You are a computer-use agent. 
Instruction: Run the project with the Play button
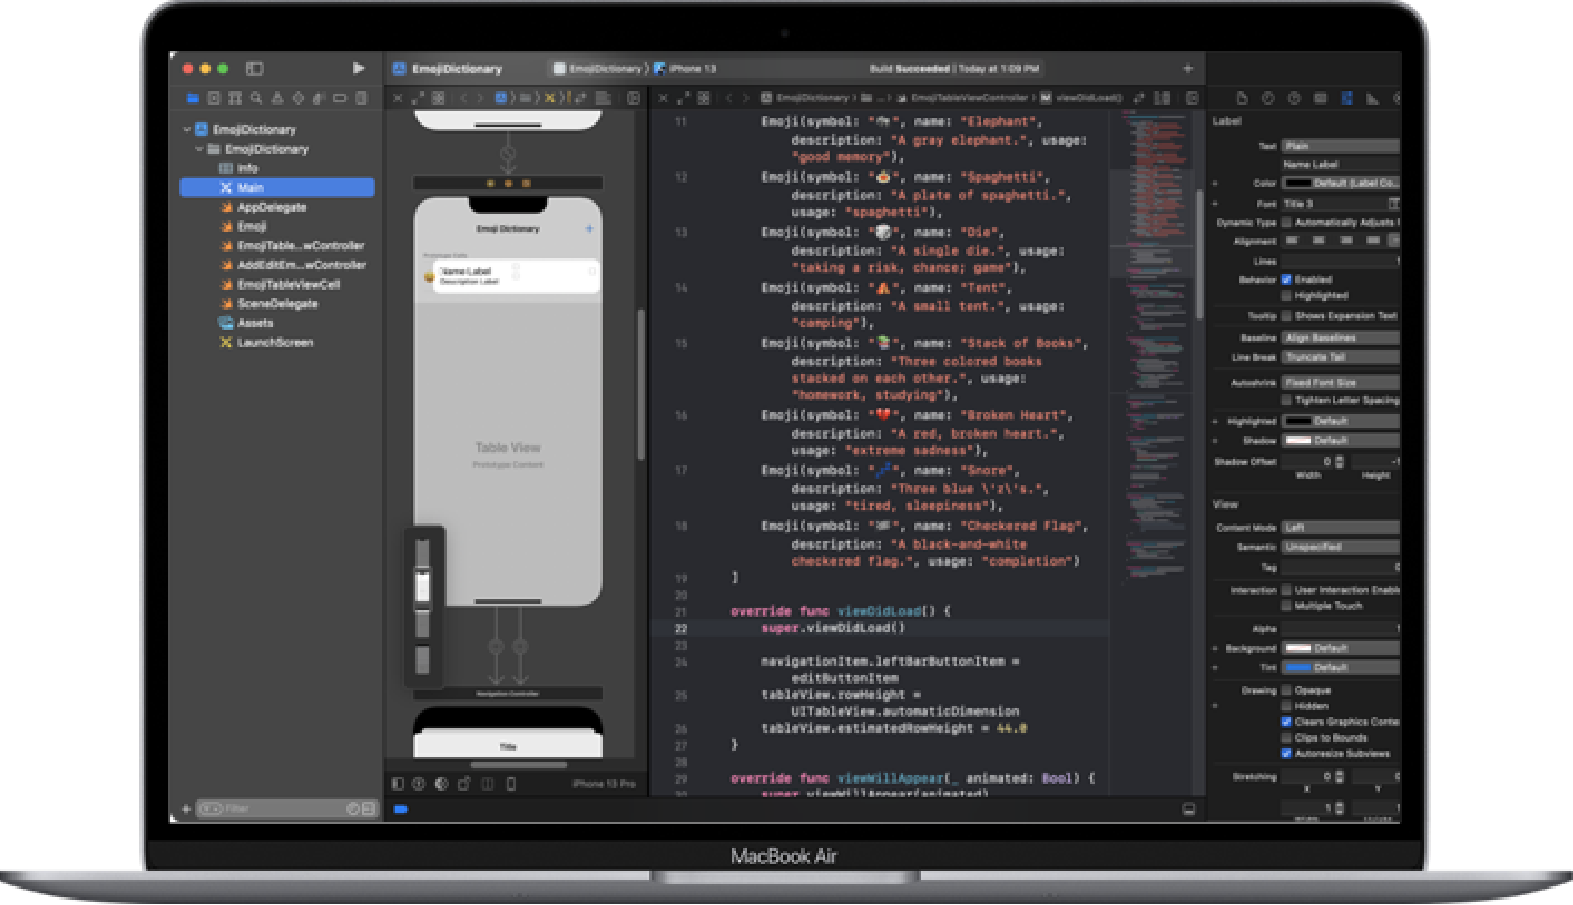(358, 68)
